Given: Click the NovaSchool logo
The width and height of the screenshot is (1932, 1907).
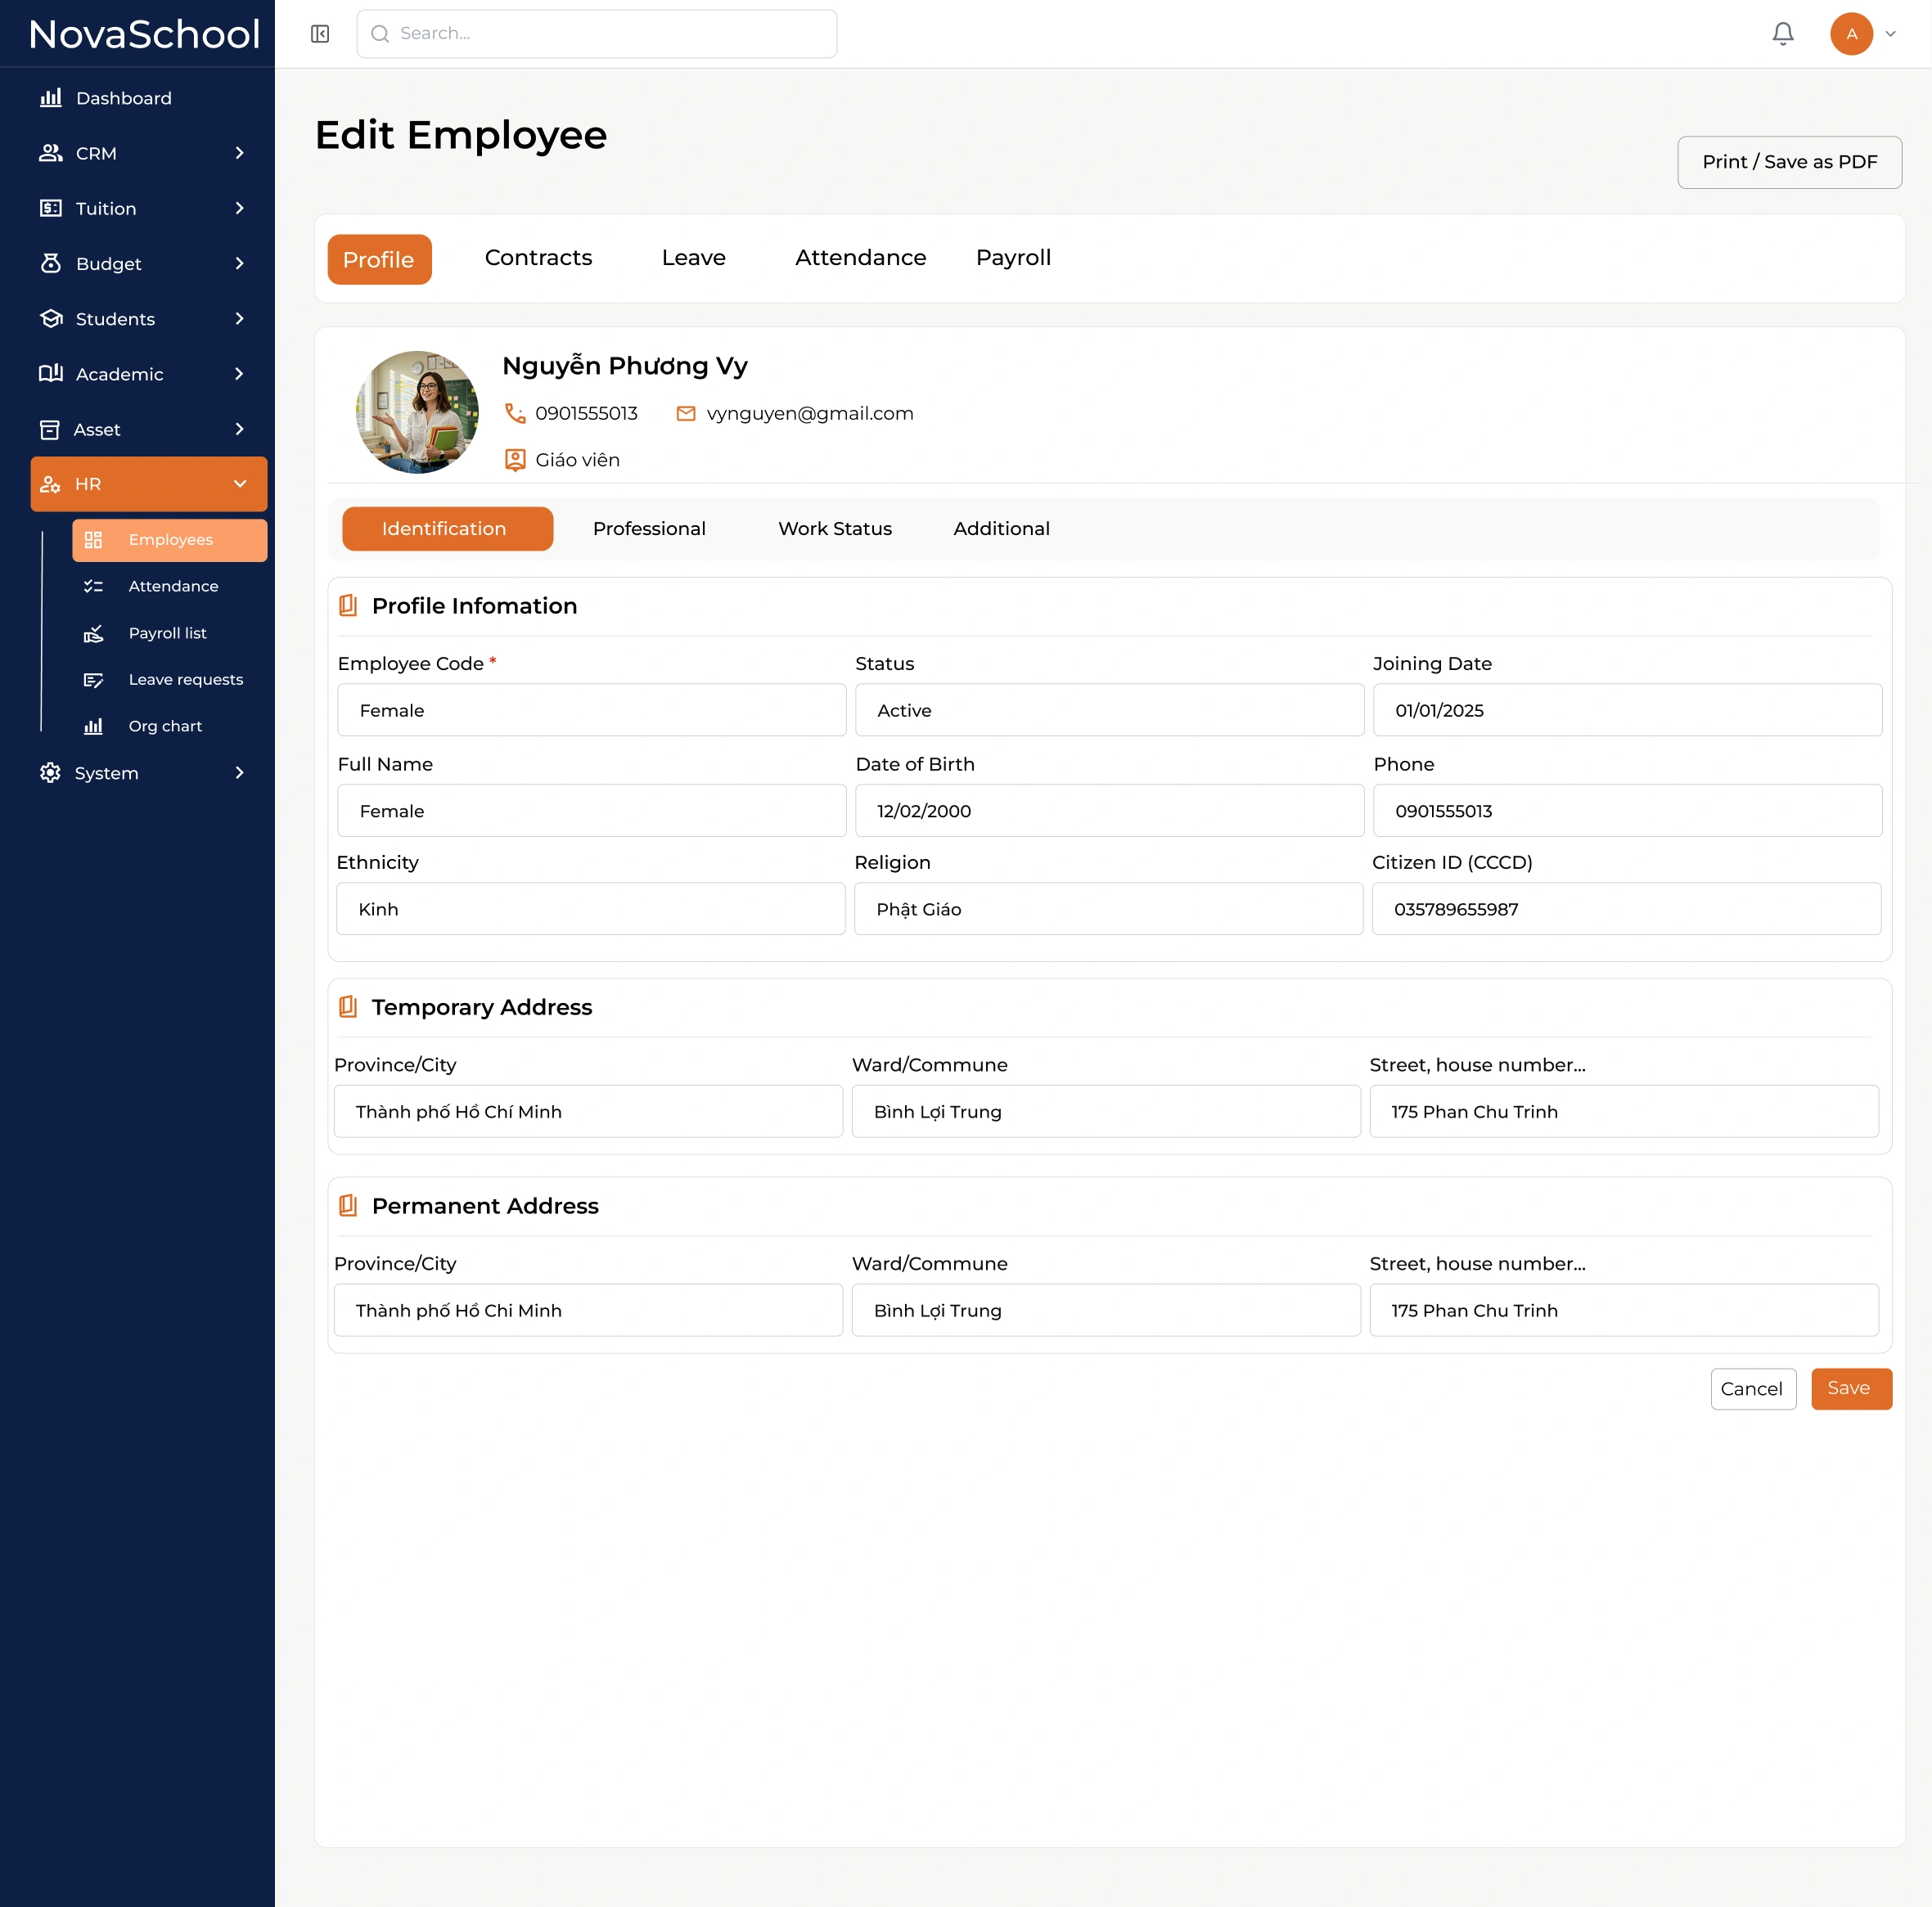Looking at the screenshot, I should (144, 34).
